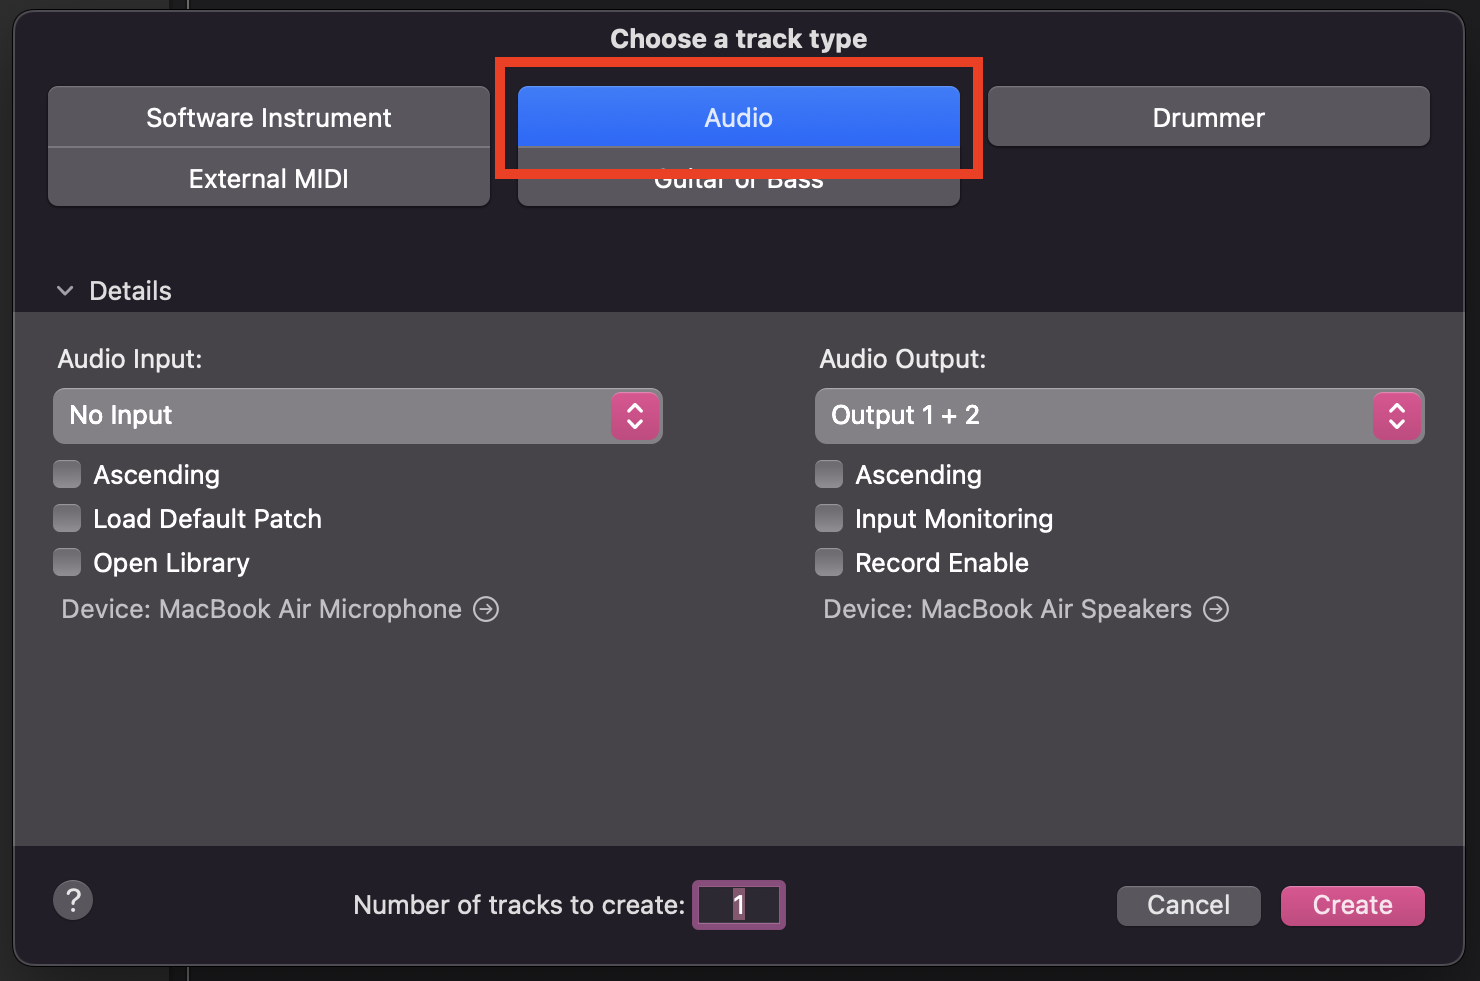Screen dimensions: 1480x981
Task: Enable Ascending for Audio Input
Action: [66, 474]
